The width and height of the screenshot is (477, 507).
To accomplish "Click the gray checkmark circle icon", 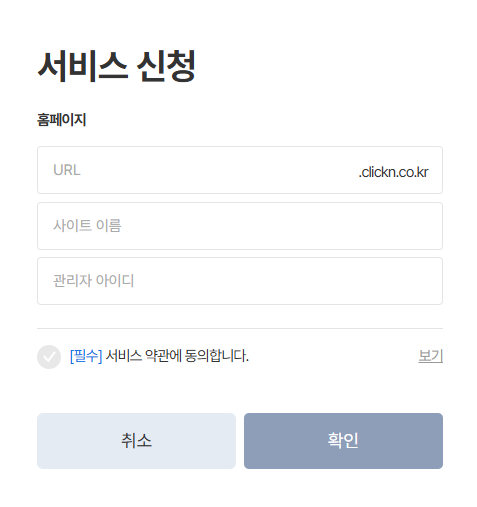I will [x=49, y=357].
